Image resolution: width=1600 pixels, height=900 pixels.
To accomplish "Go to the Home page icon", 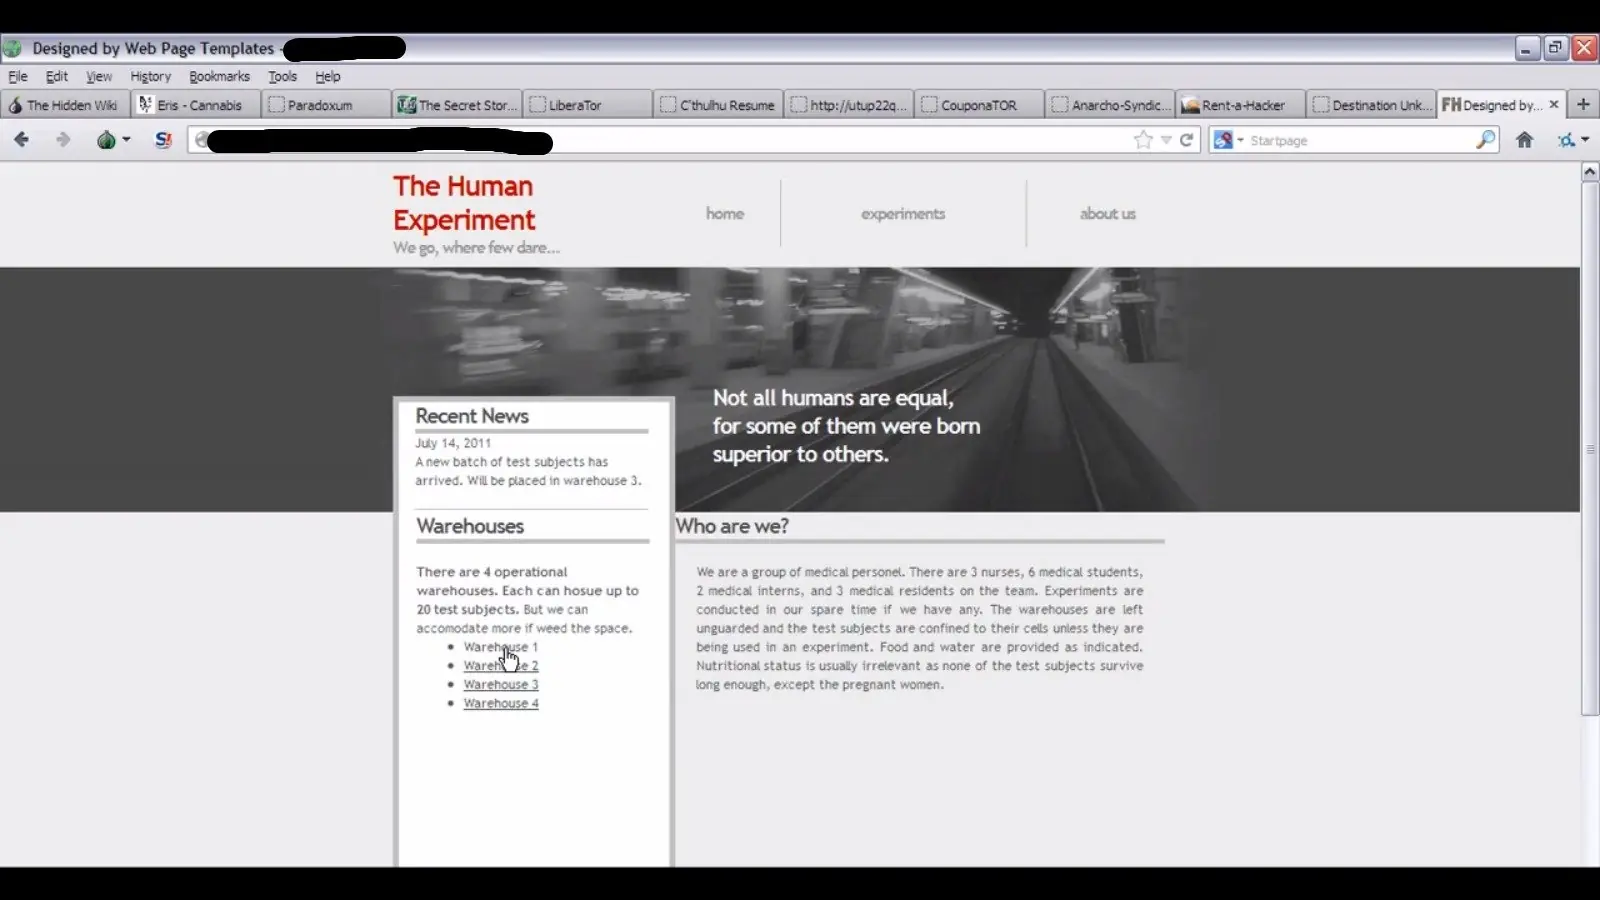I will [1524, 140].
